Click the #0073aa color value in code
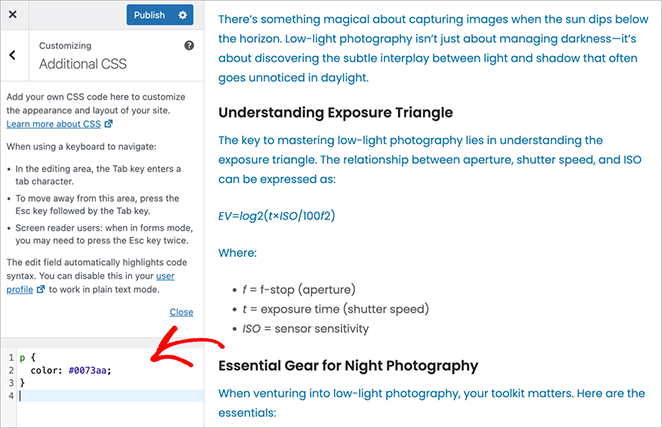The image size is (662, 428). [90, 369]
